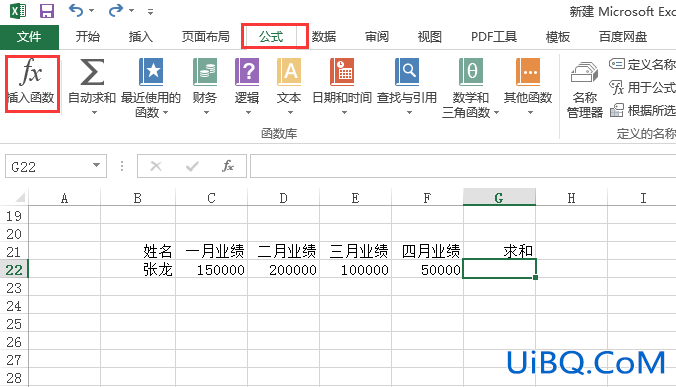The image size is (676, 387).
Task: Switch to the View (视图) tab
Action: coord(429,37)
